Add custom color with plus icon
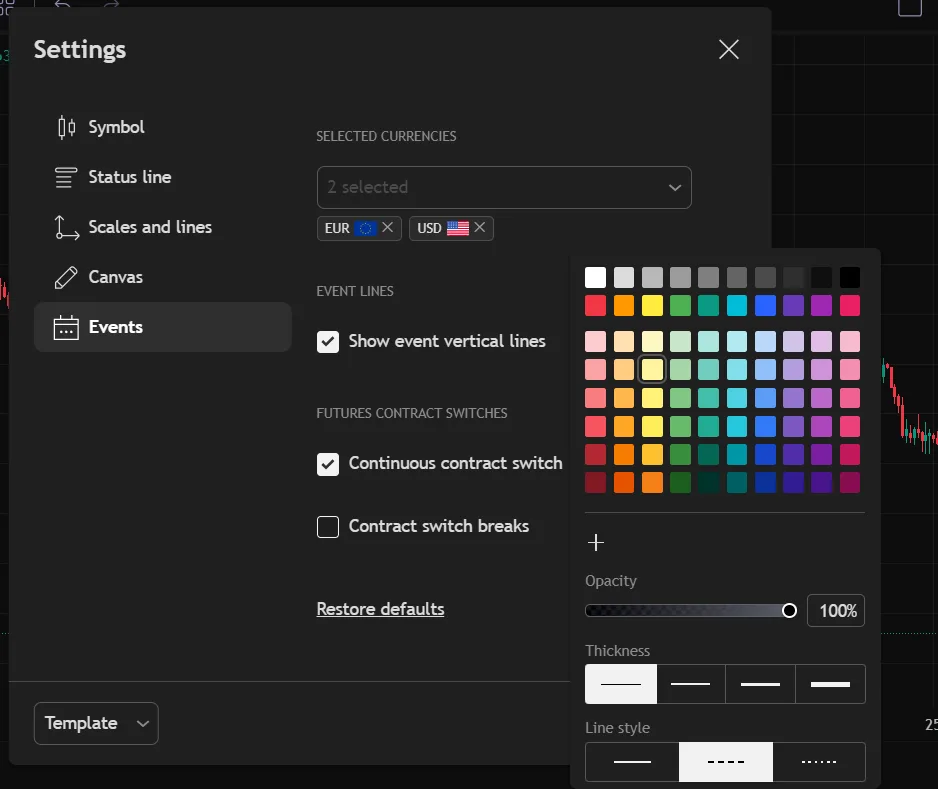This screenshot has height=789, width=938. pos(596,543)
